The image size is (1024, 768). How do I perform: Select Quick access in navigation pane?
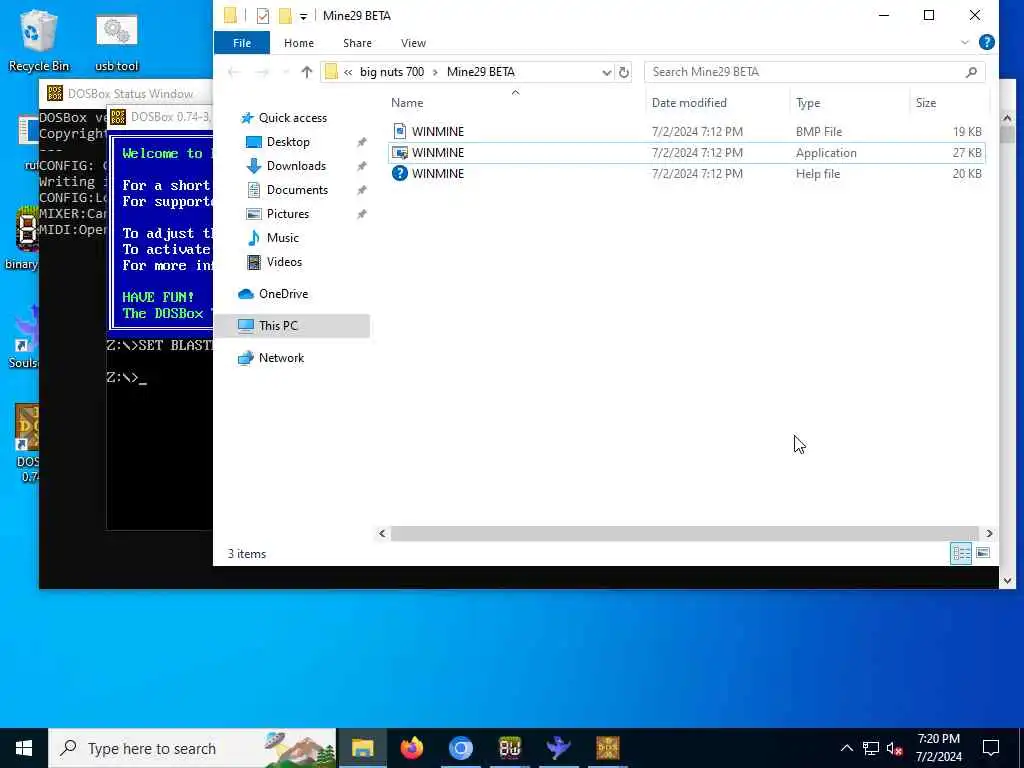tap(293, 118)
